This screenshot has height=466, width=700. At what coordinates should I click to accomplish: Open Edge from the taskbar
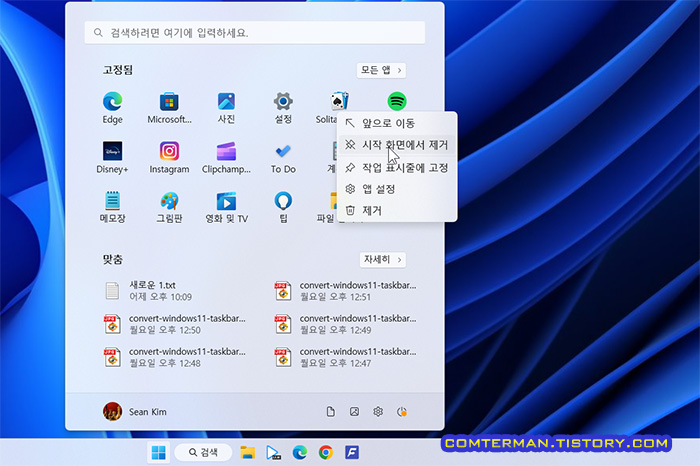pyautogui.click(x=300, y=453)
